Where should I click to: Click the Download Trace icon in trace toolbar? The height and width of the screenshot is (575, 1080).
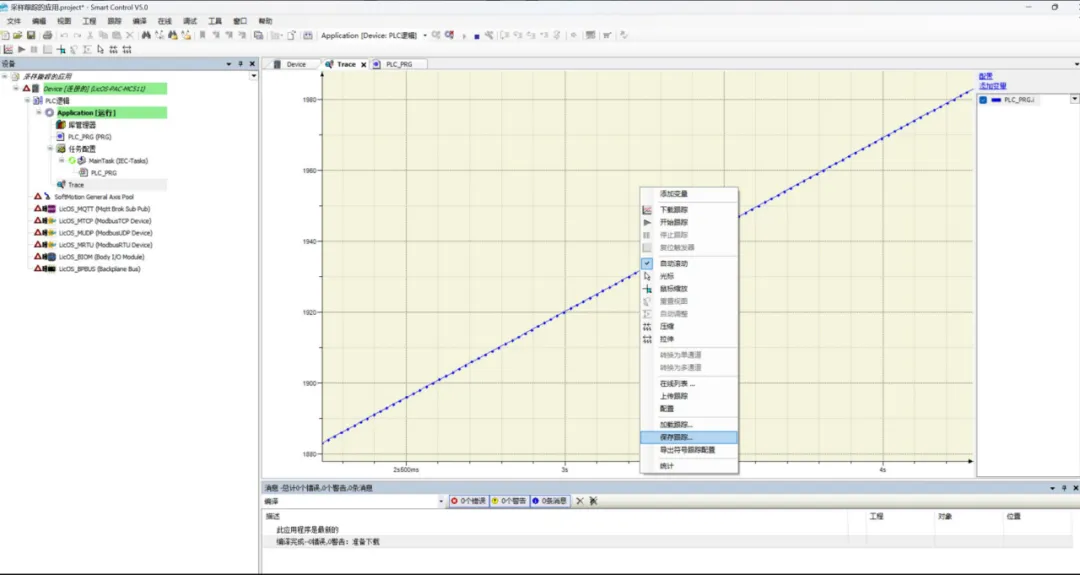pyautogui.click(x=8, y=49)
